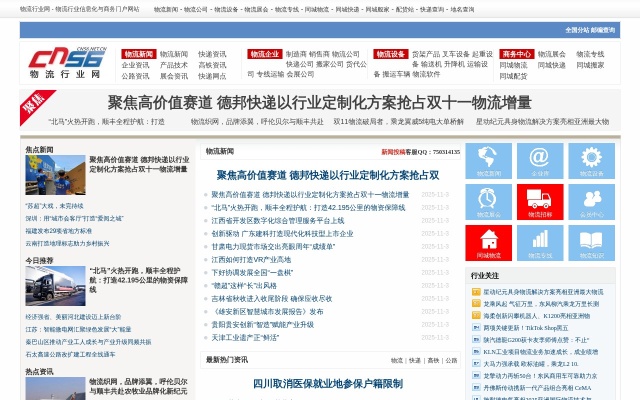Image resolution: width=640 pixels, height=400 pixels.
Task: Select the red 物流设备 navigation tab
Action: click(391, 54)
